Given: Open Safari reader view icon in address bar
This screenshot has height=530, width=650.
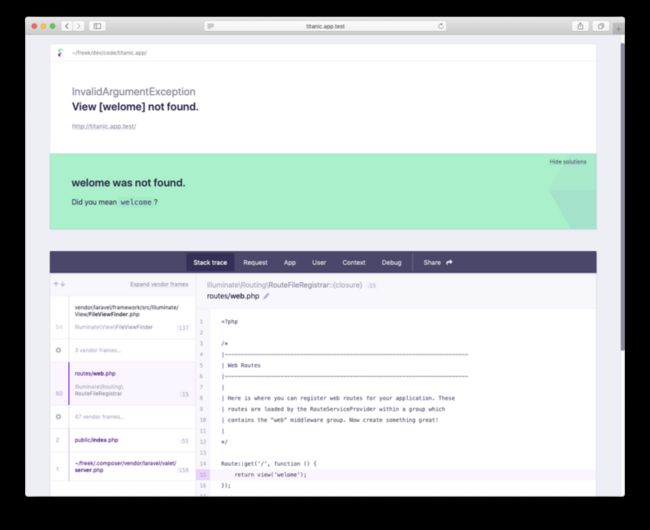Looking at the screenshot, I should (211, 26).
